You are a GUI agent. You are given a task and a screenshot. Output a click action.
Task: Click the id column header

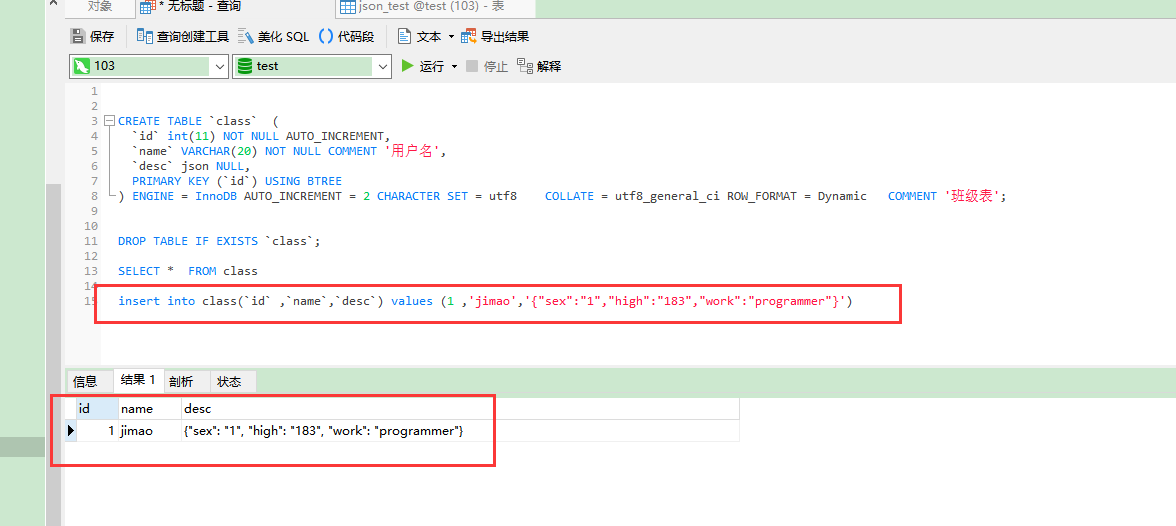click(x=97, y=409)
